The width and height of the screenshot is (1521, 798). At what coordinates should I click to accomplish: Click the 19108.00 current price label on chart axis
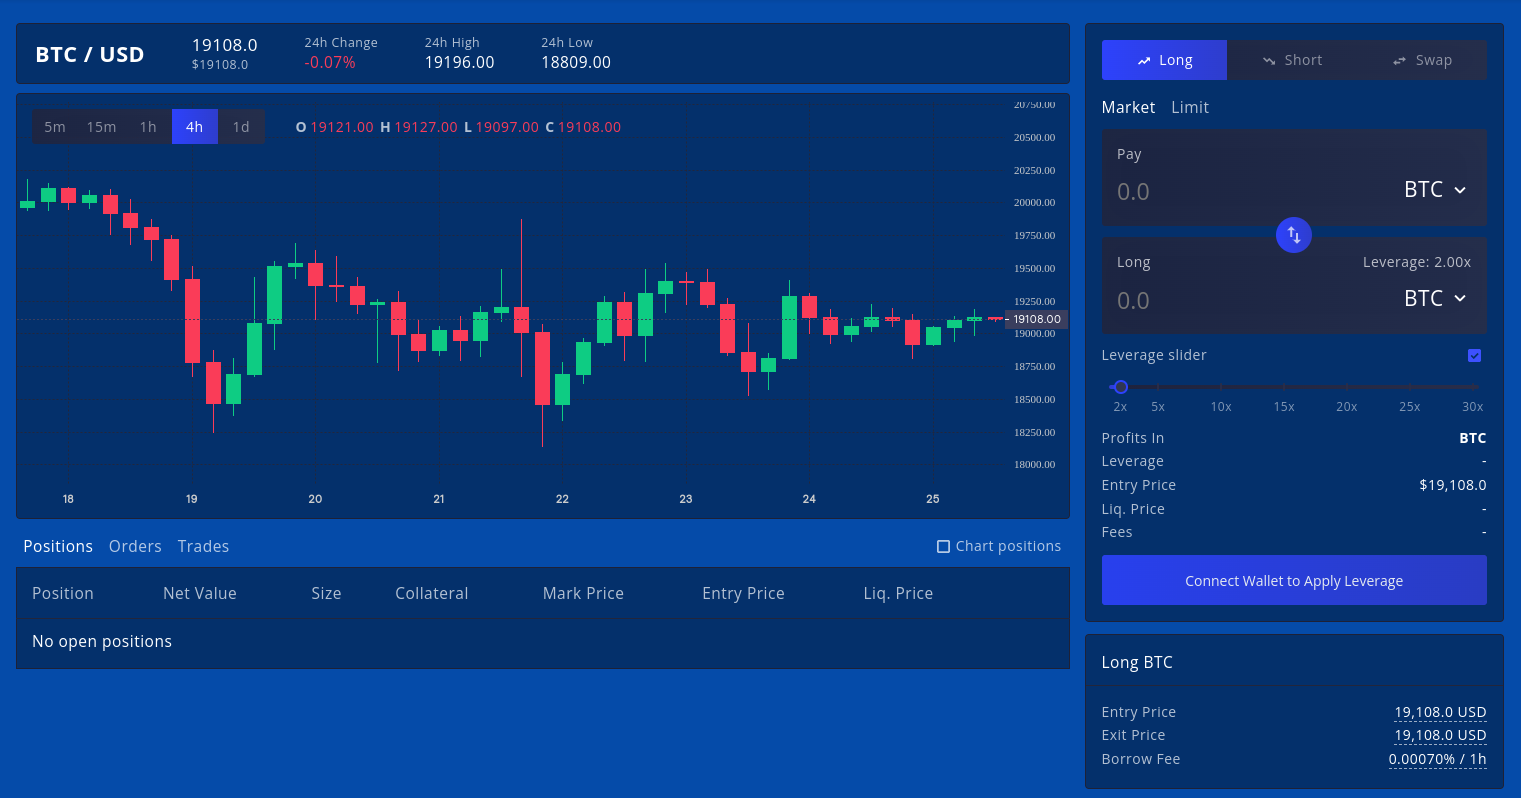tap(1036, 319)
